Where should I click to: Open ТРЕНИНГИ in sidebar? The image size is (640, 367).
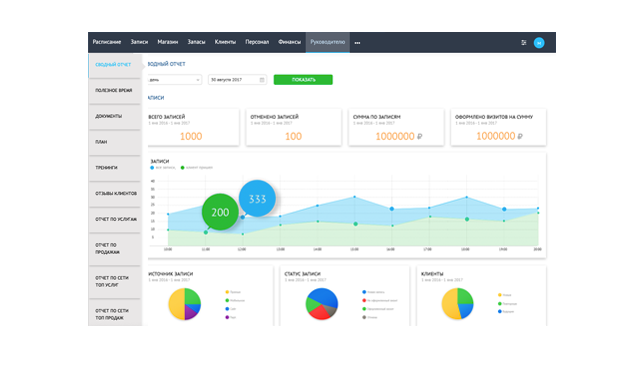(115, 168)
